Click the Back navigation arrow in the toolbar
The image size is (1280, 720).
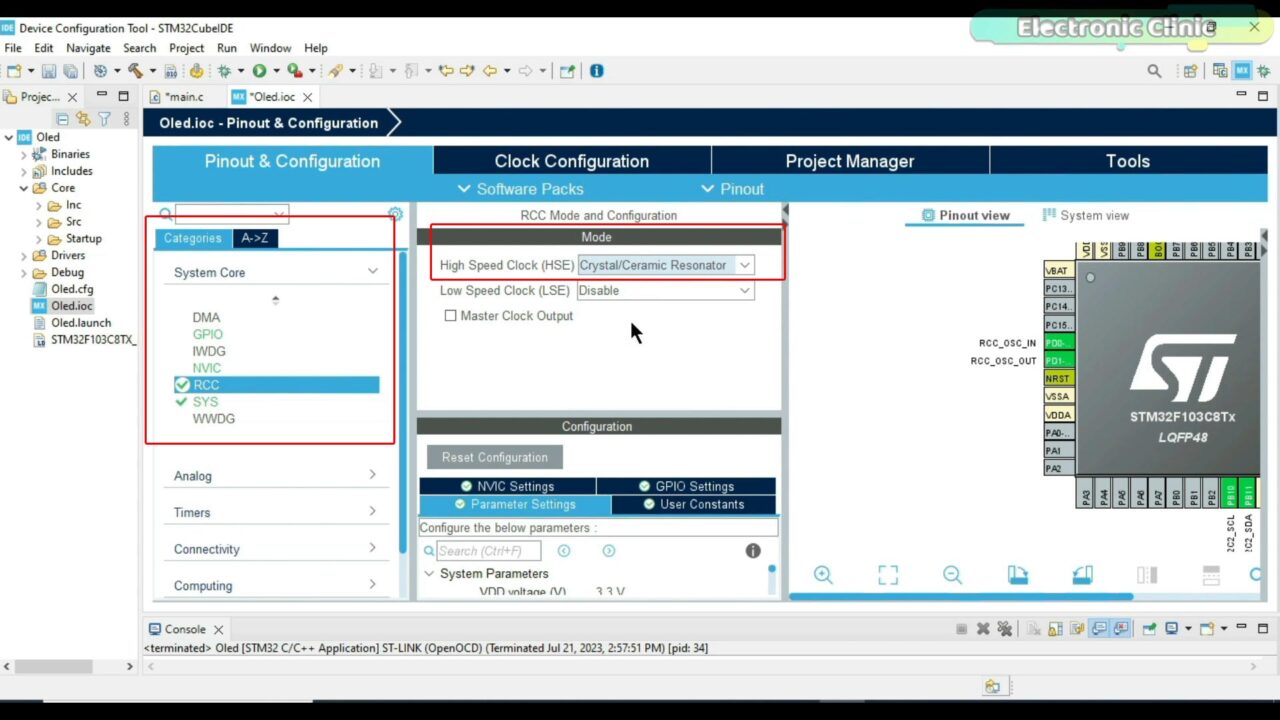(490, 71)
